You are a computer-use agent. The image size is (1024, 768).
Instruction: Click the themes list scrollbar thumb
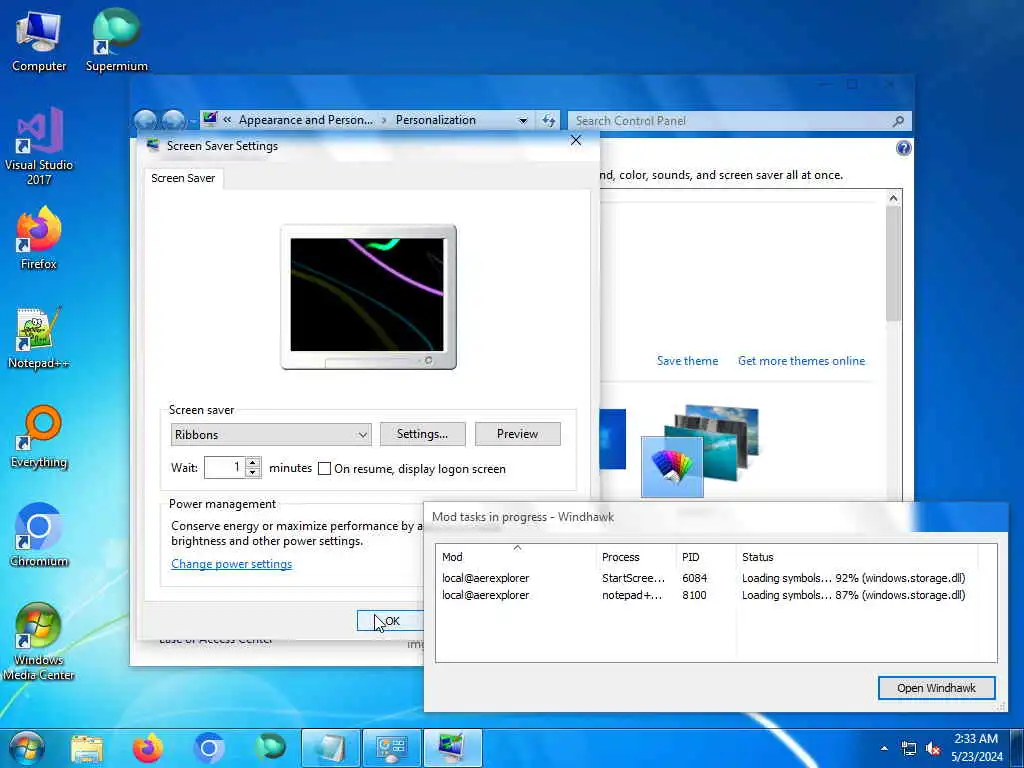click(x=893, y=263)
